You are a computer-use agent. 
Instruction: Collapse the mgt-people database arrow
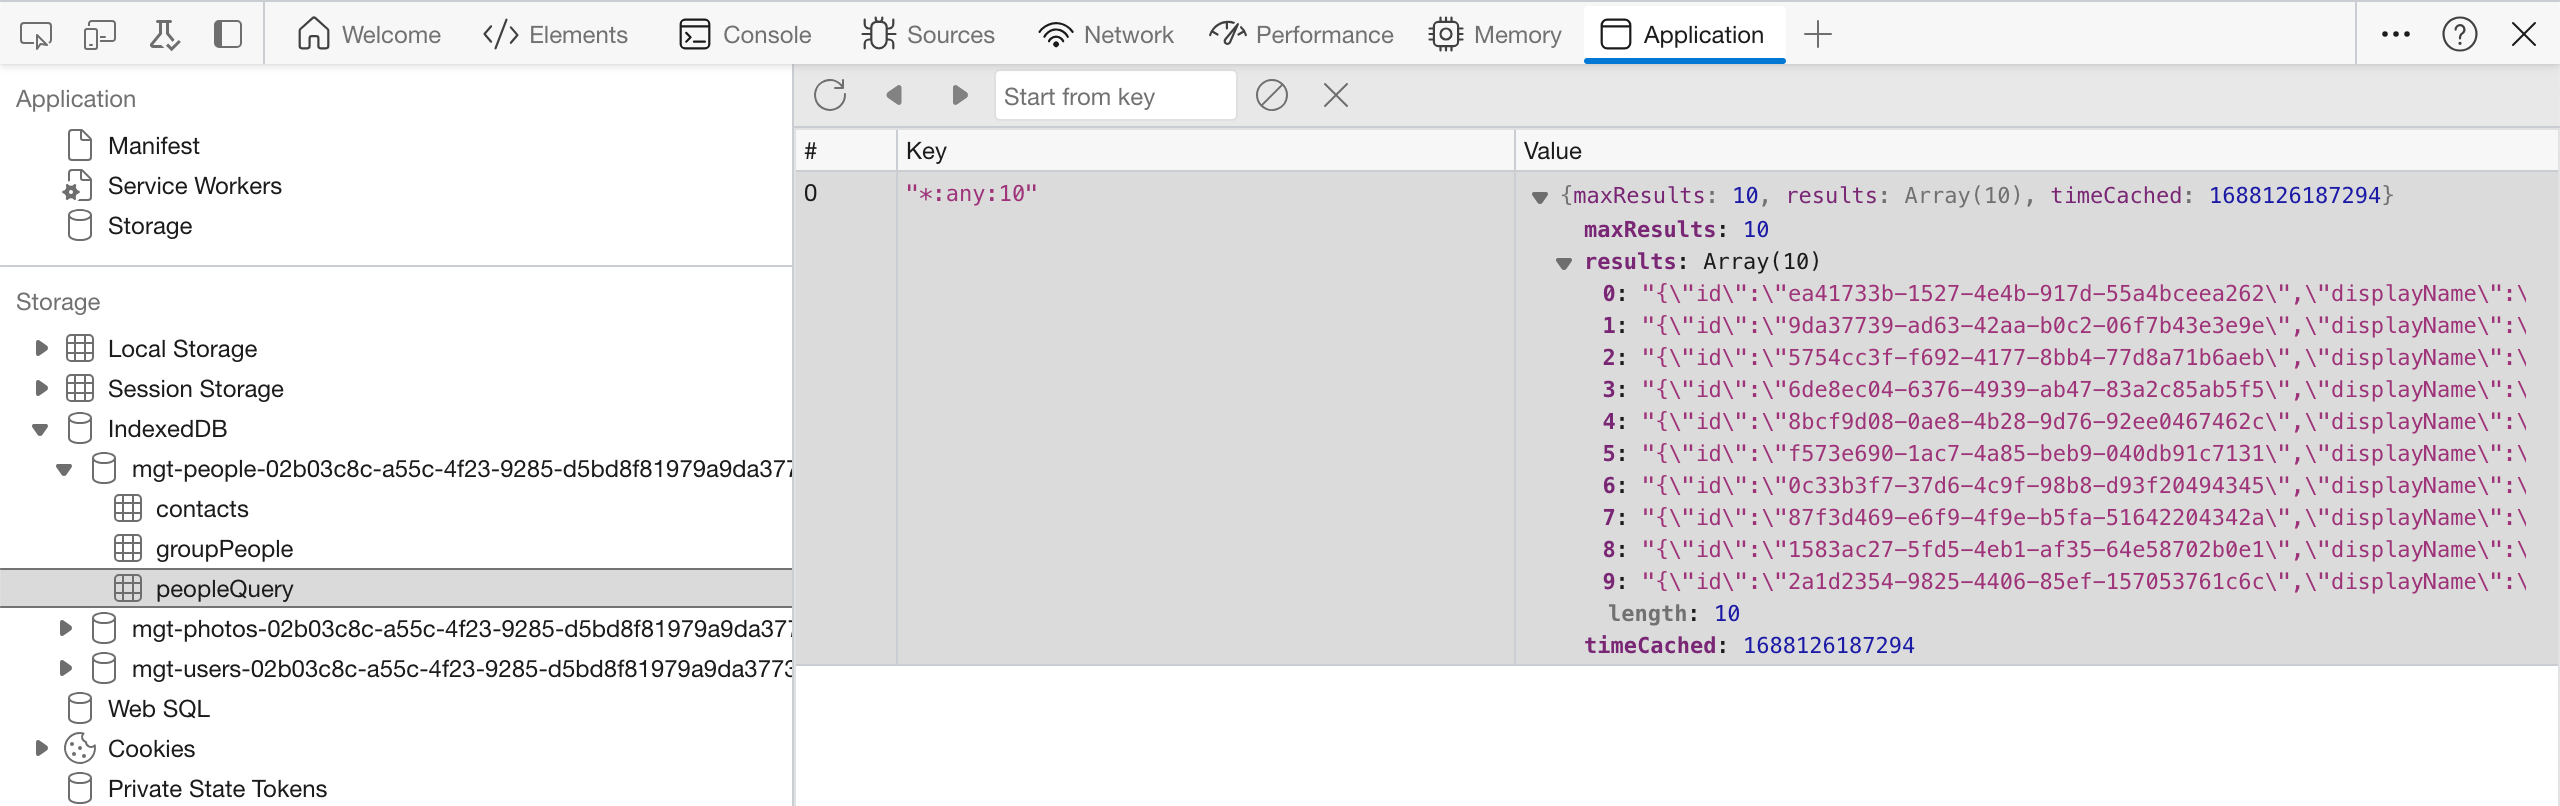[x=64, y=469]
